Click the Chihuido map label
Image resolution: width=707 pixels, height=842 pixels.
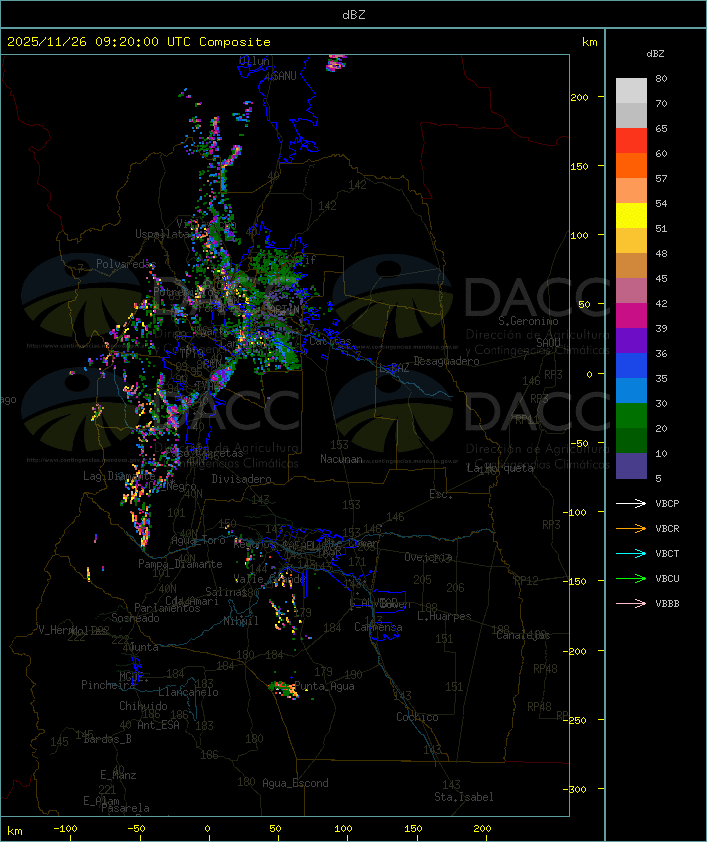pyautogui.click(x=143, y=706)
